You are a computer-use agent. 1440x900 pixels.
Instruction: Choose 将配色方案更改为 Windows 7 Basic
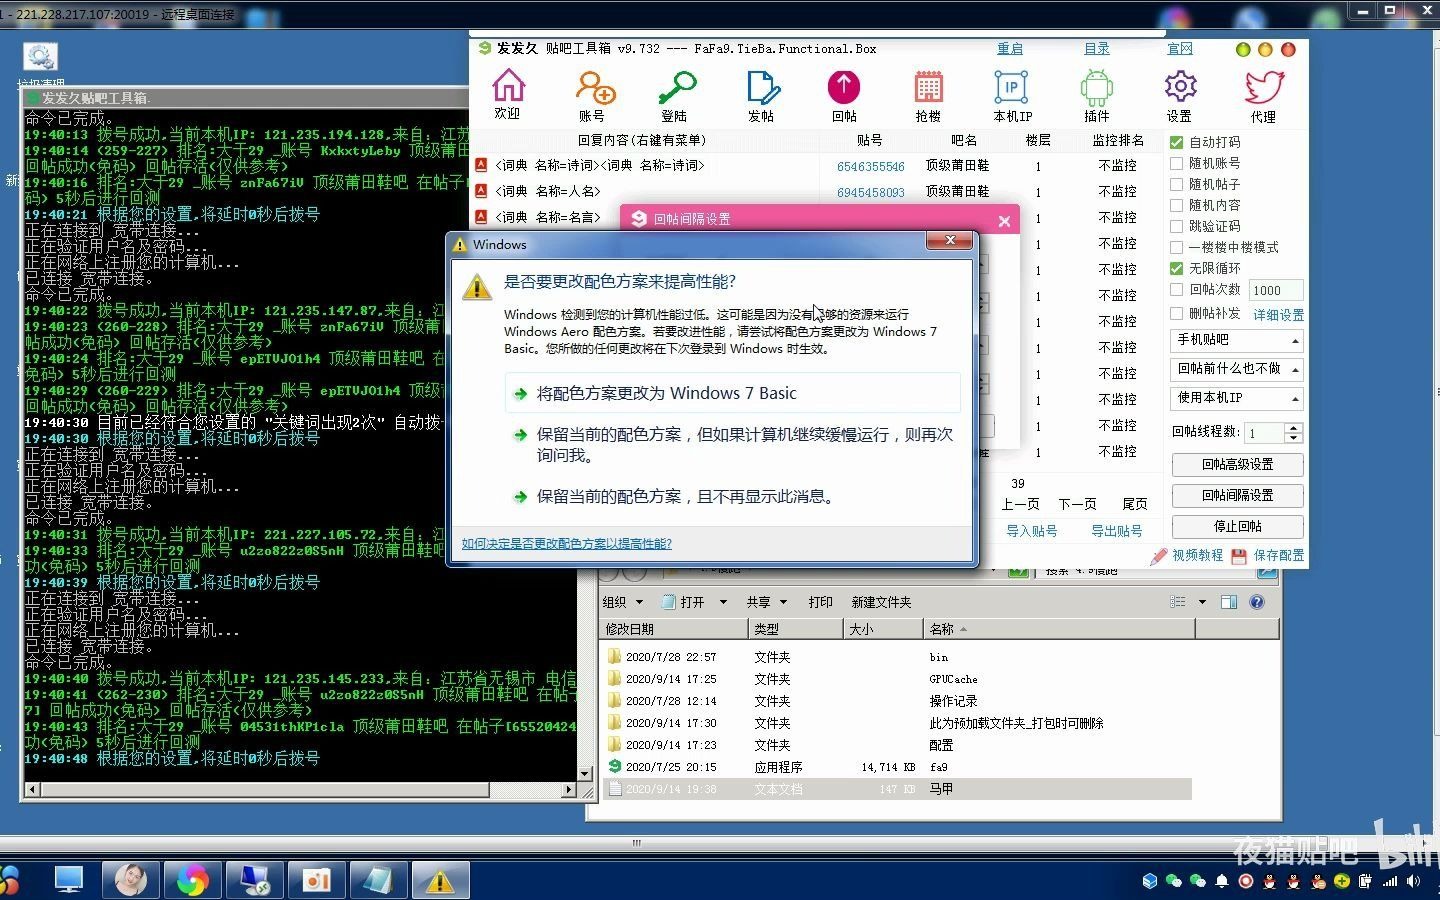(x=733, y=393)
